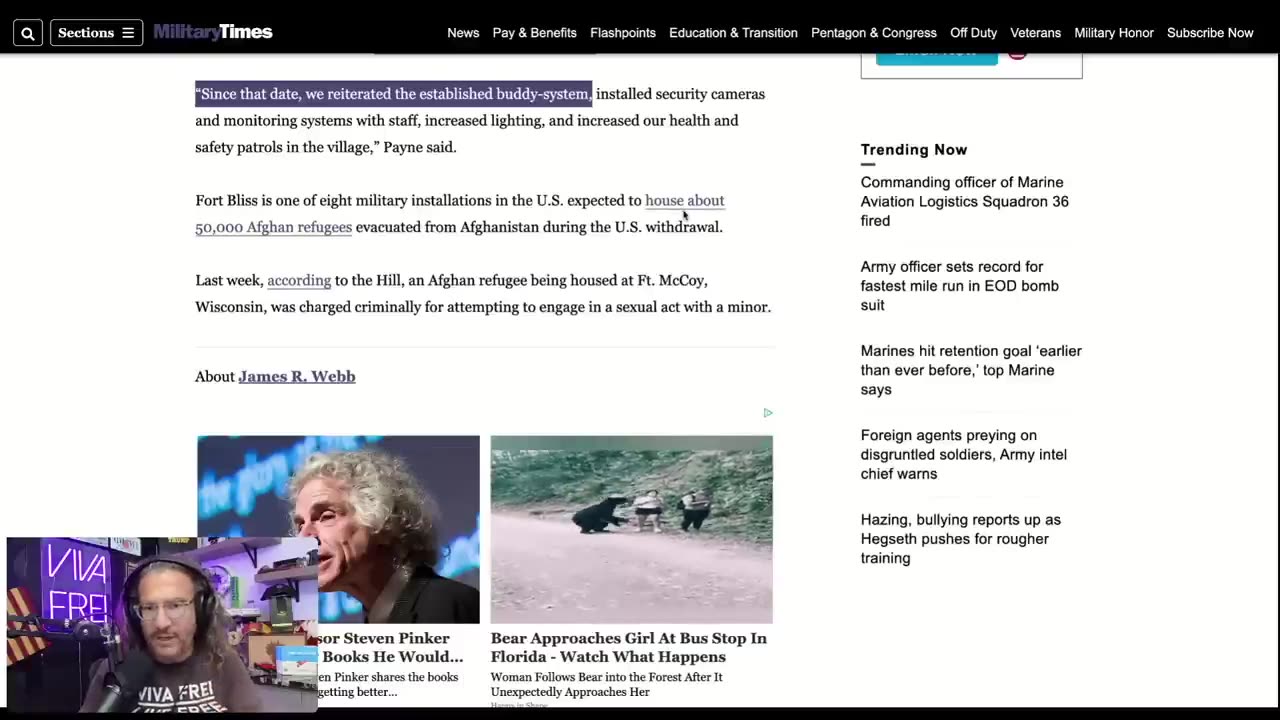Follow the 'house about' refugees link

[684, 200]
